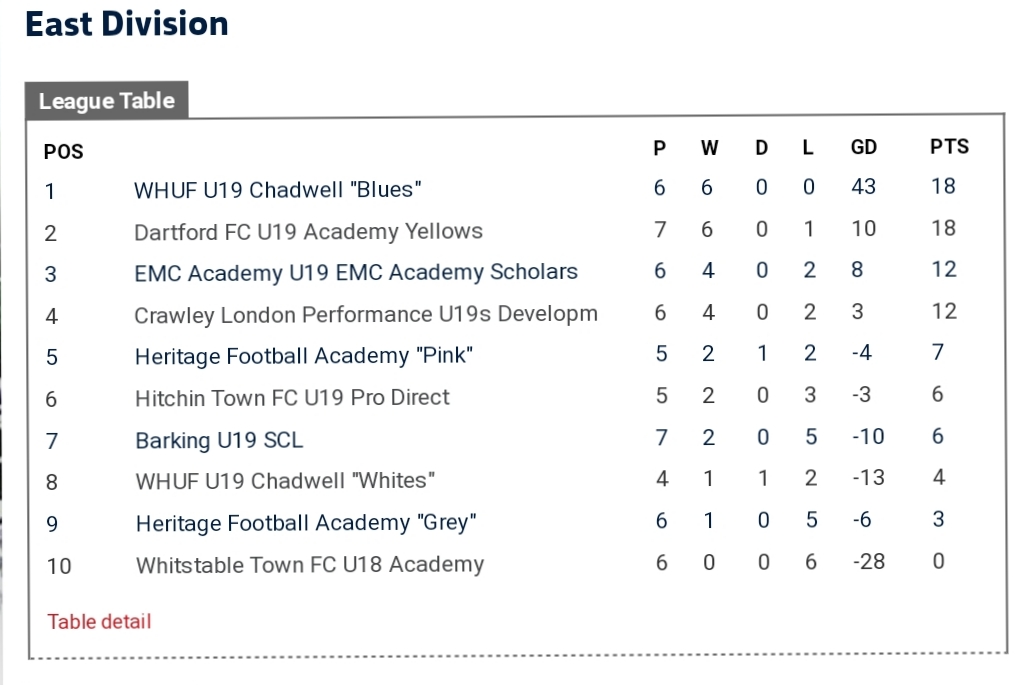The image size is (1027, 685).
Task: Open the Barking U19 SCL team
Action: point(219,440)
